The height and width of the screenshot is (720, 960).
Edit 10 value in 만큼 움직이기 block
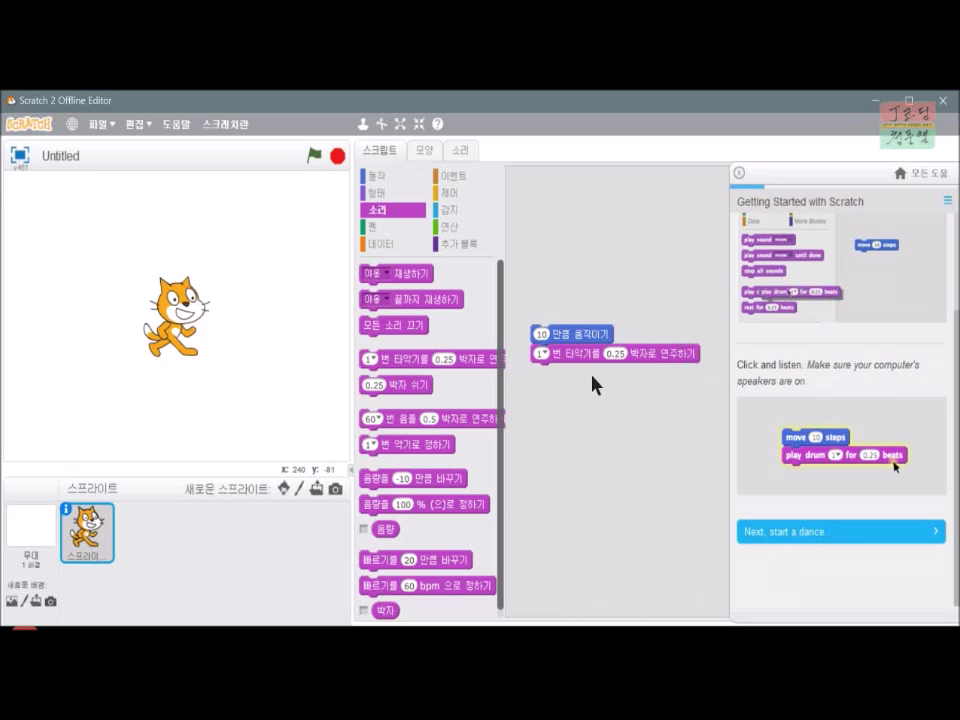(x=541, y=334)
